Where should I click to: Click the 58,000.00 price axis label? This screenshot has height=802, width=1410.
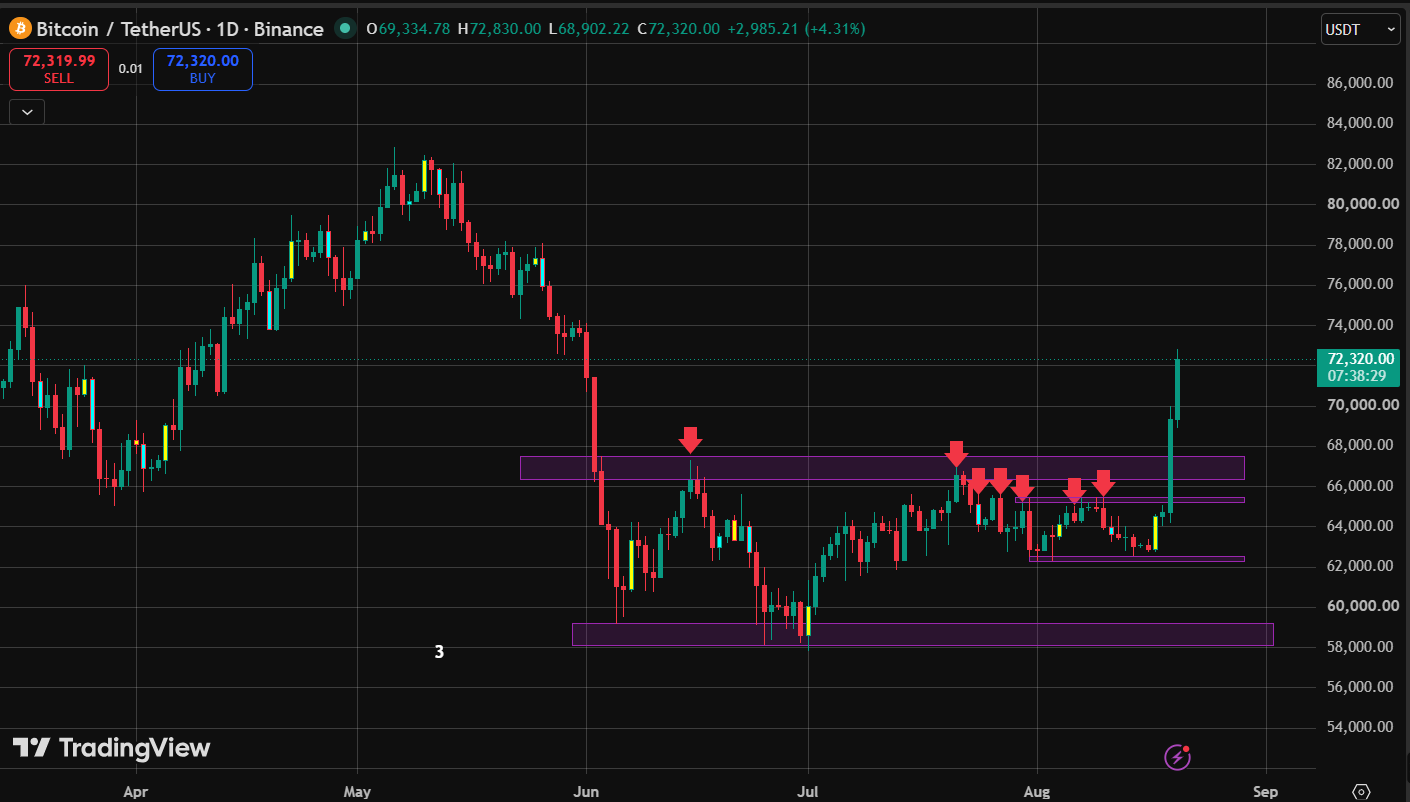click(1360, 647)
